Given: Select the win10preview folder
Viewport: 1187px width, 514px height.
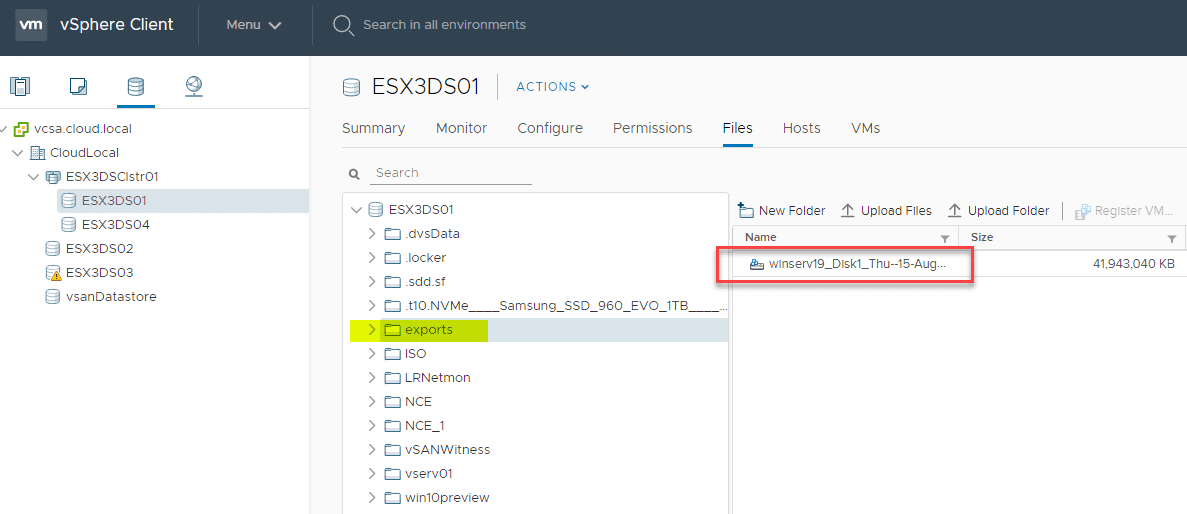Looking at the screenshot, I should coord(447,498).
